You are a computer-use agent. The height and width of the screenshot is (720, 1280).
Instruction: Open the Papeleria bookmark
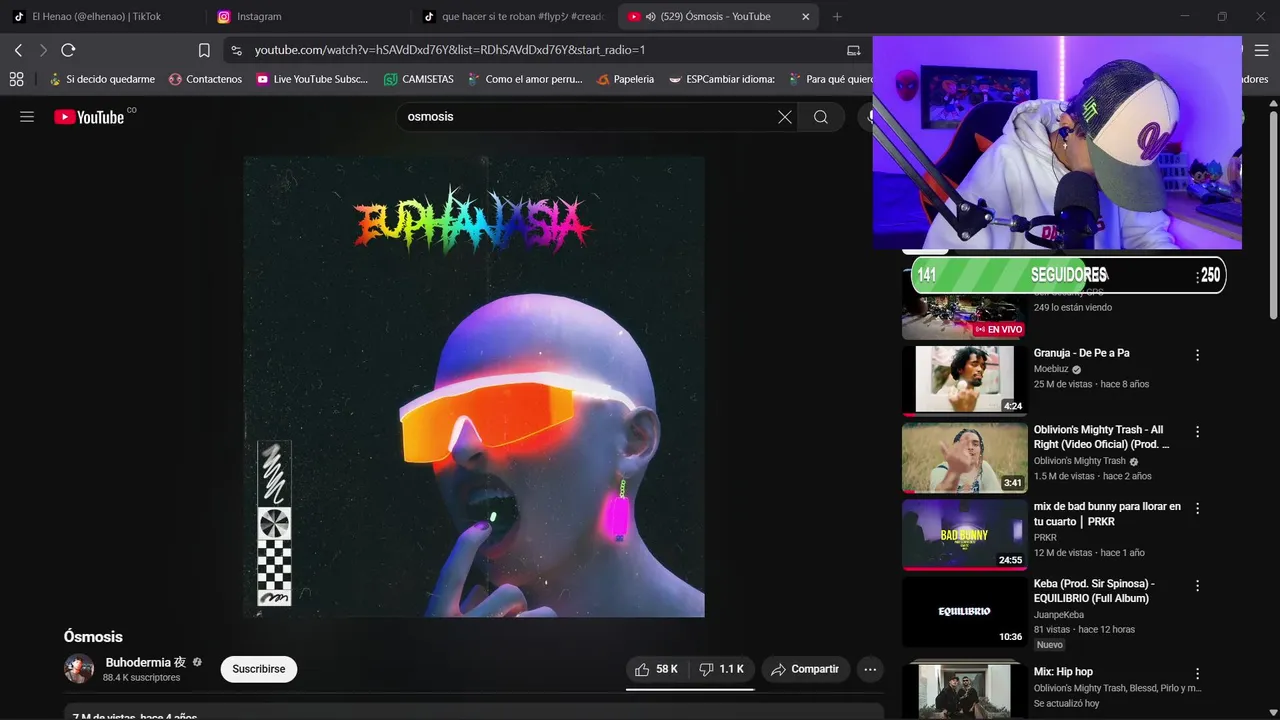pyautogui.click(x=625, y=79)
